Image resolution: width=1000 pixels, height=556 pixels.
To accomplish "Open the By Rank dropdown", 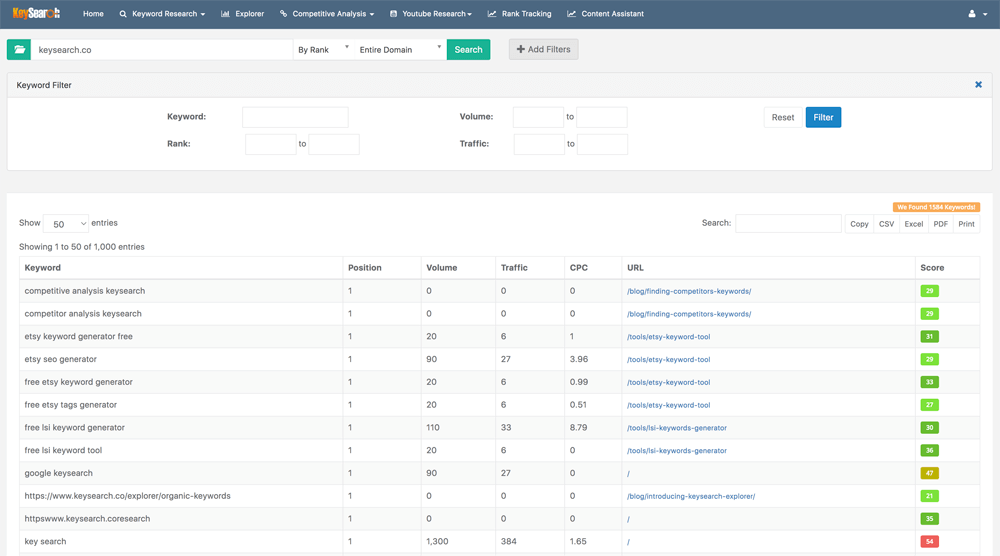I will (x=323, y=50).
